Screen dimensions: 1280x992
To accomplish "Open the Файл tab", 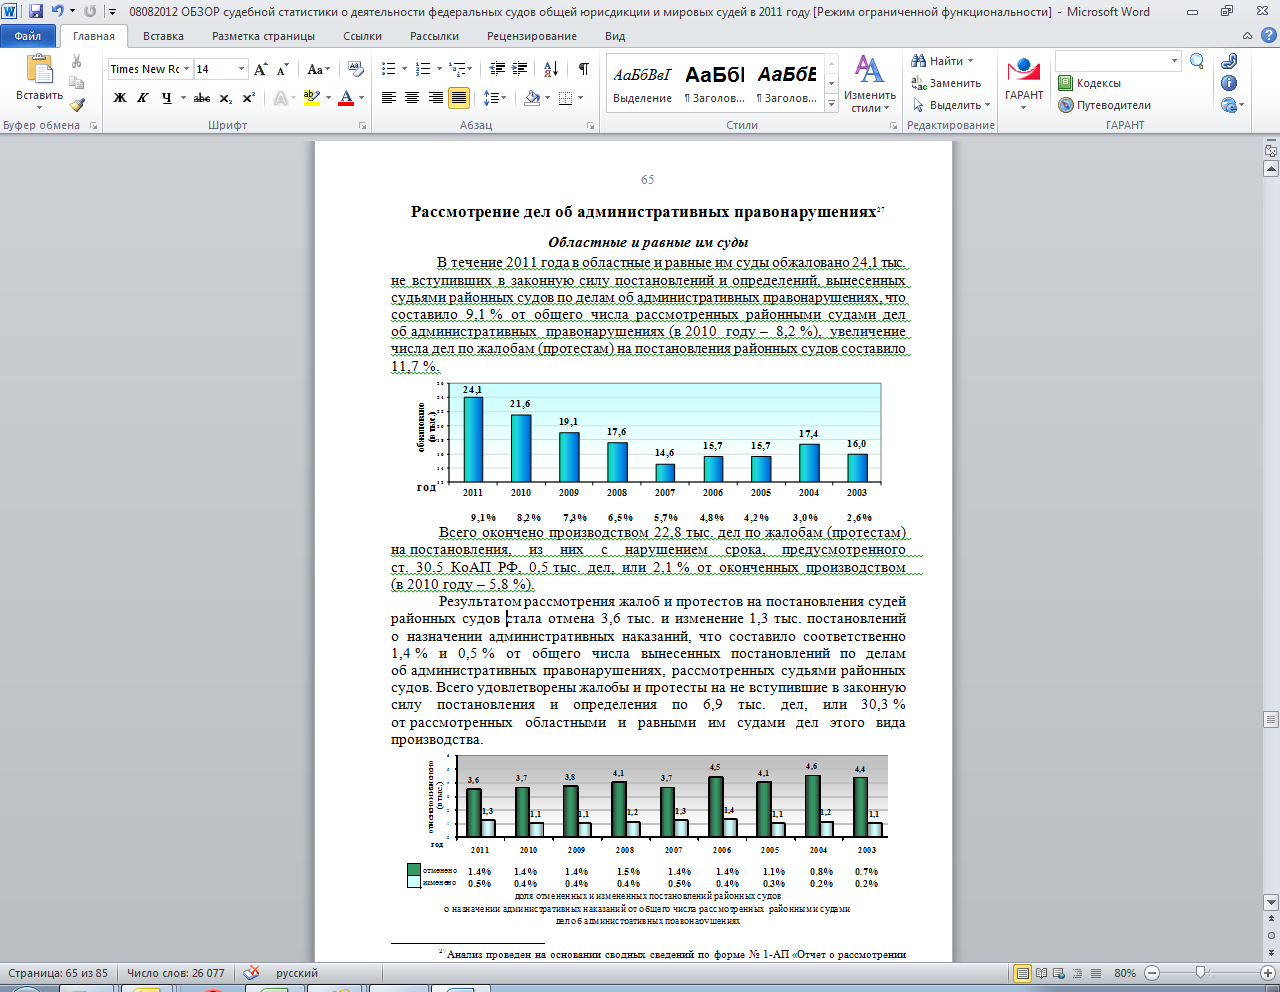I will click(29, 36).
